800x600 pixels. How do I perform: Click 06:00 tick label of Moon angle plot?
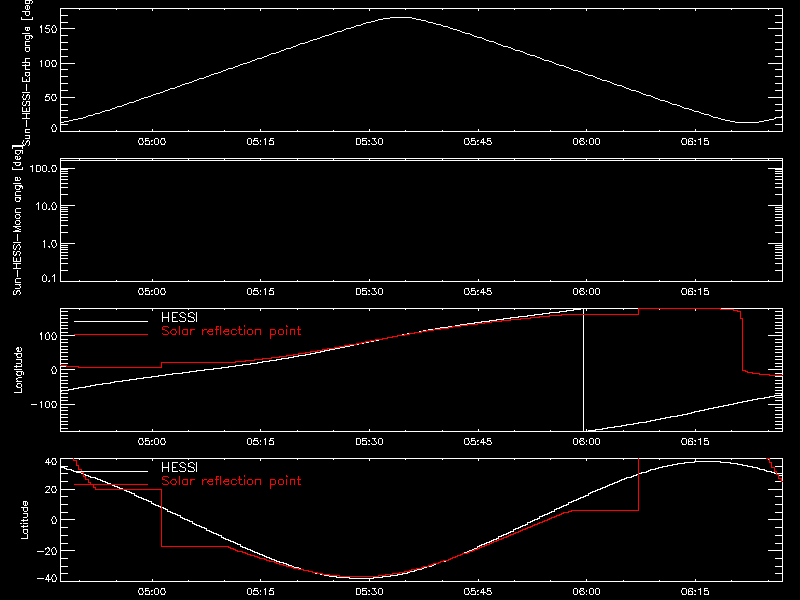pos(586,292)
